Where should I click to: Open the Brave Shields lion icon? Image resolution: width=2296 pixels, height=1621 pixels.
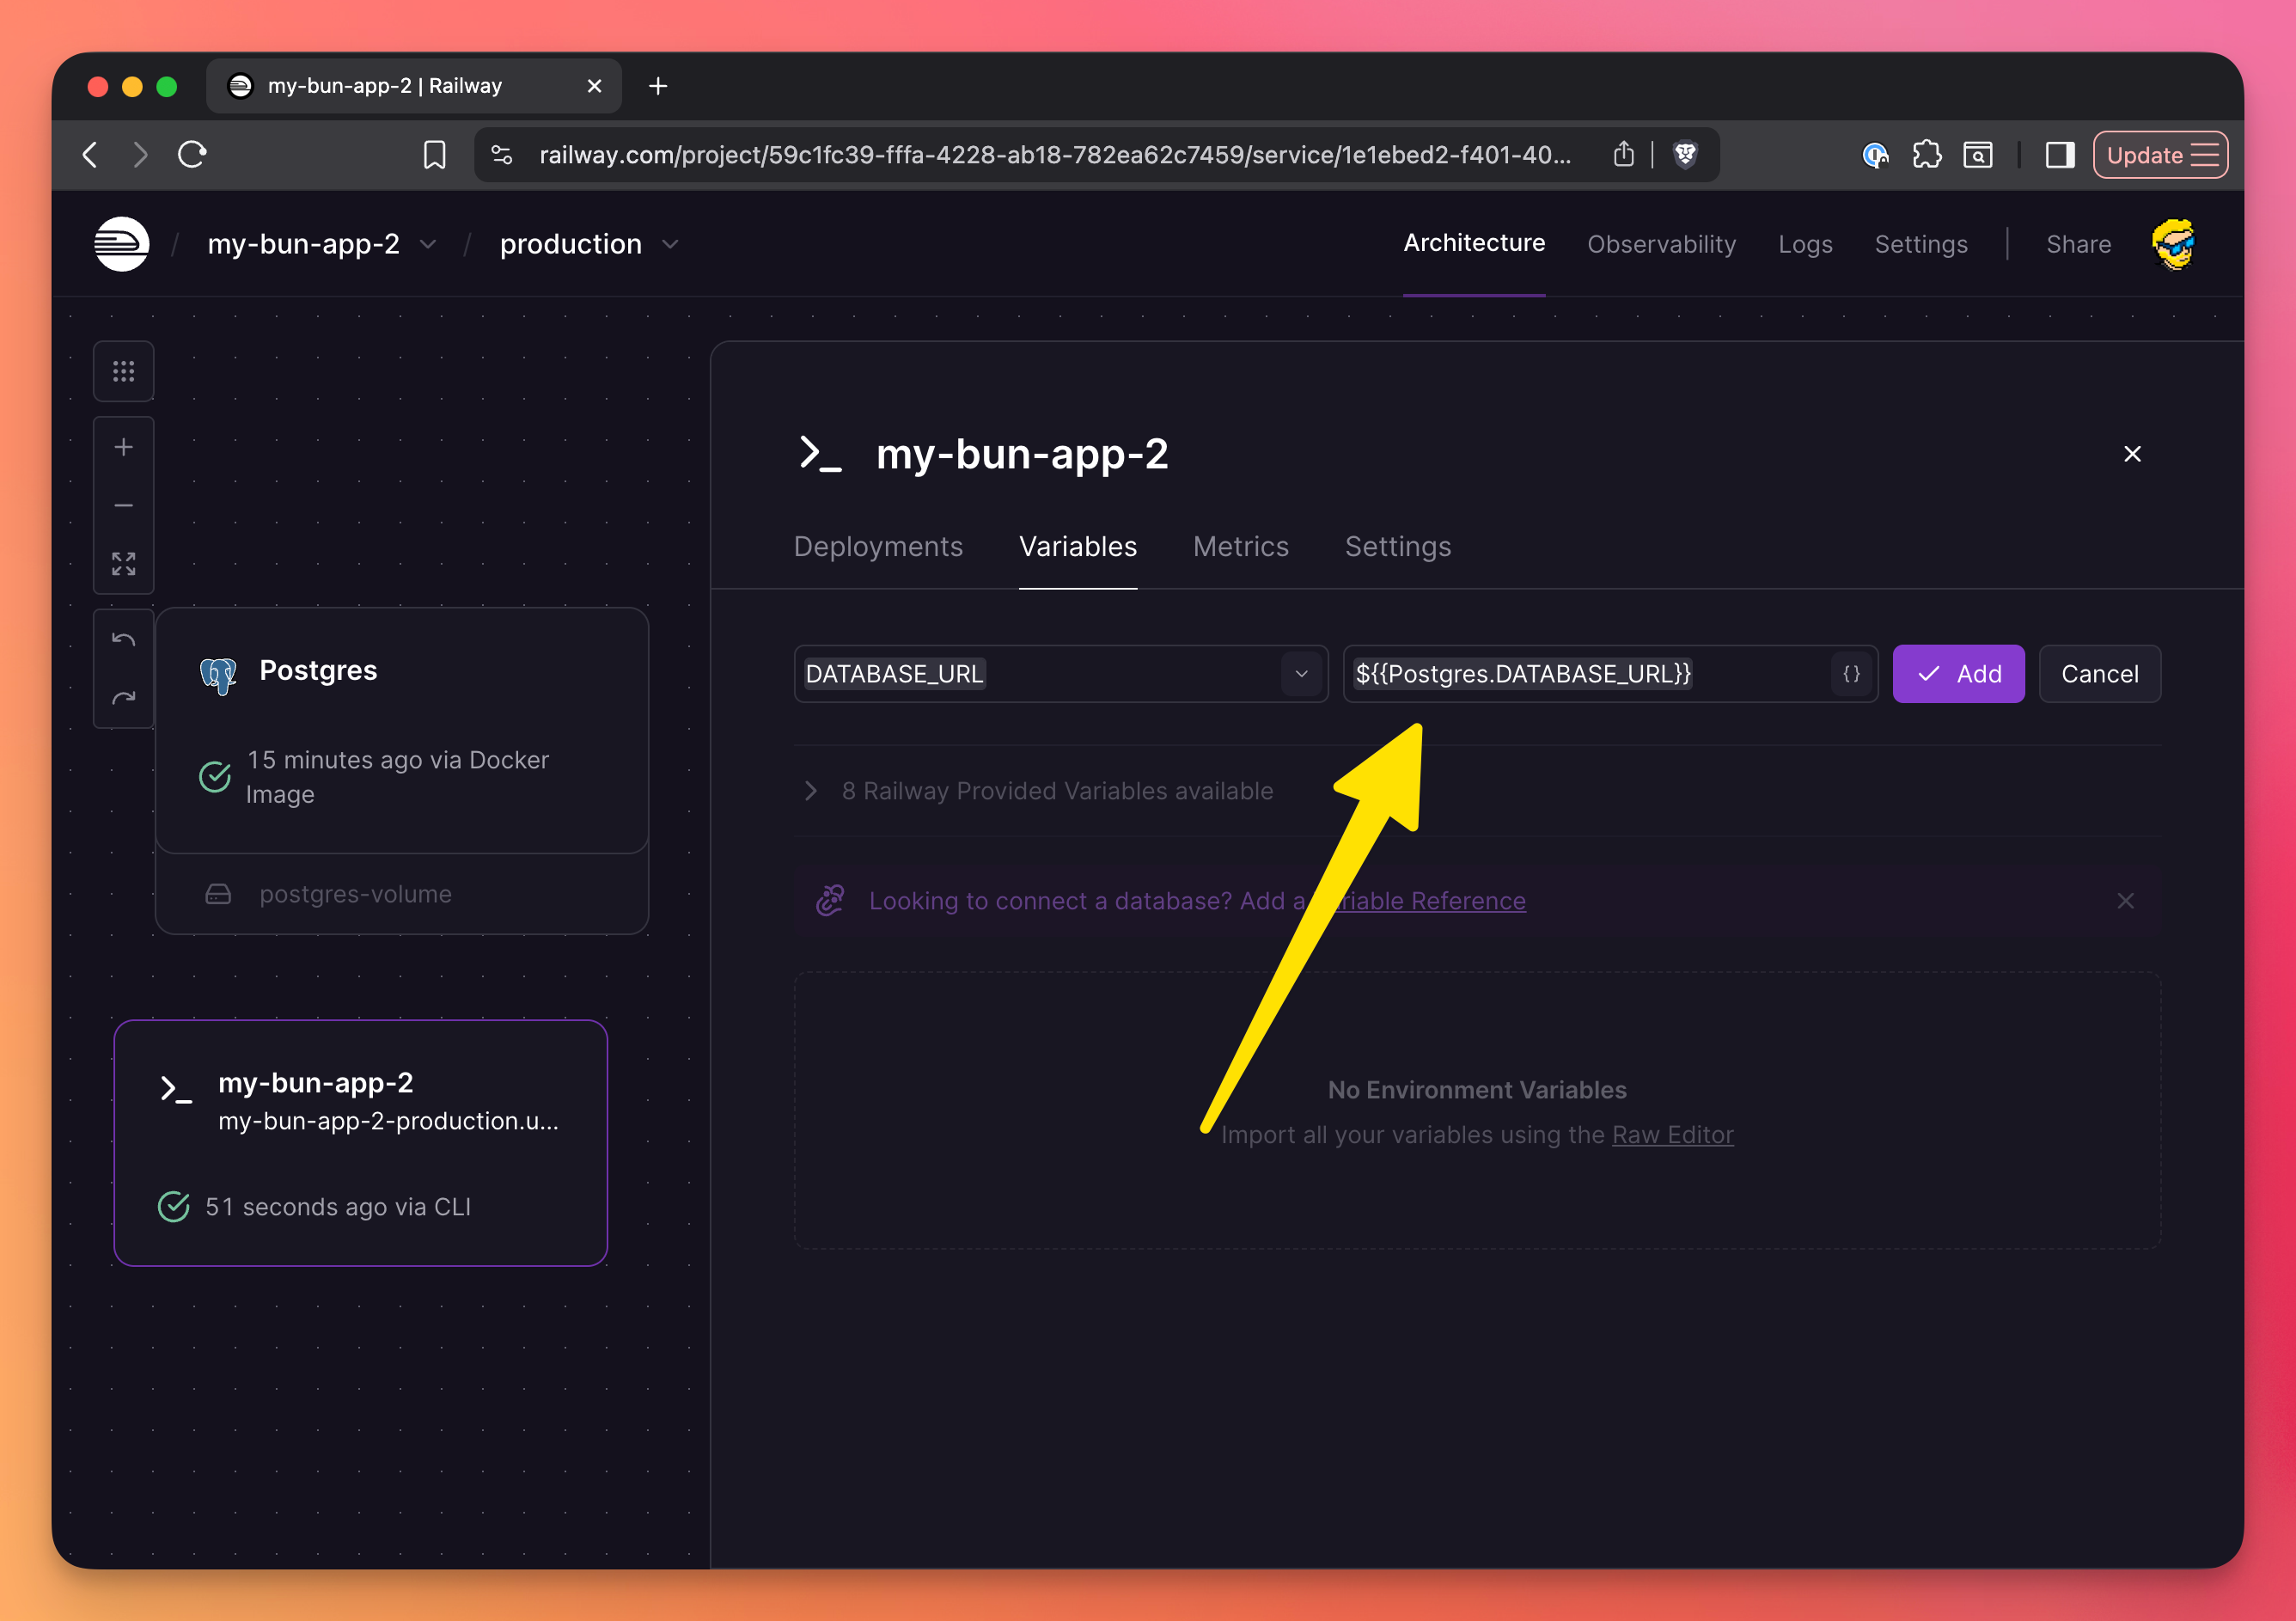click(x=1685, y=155)
